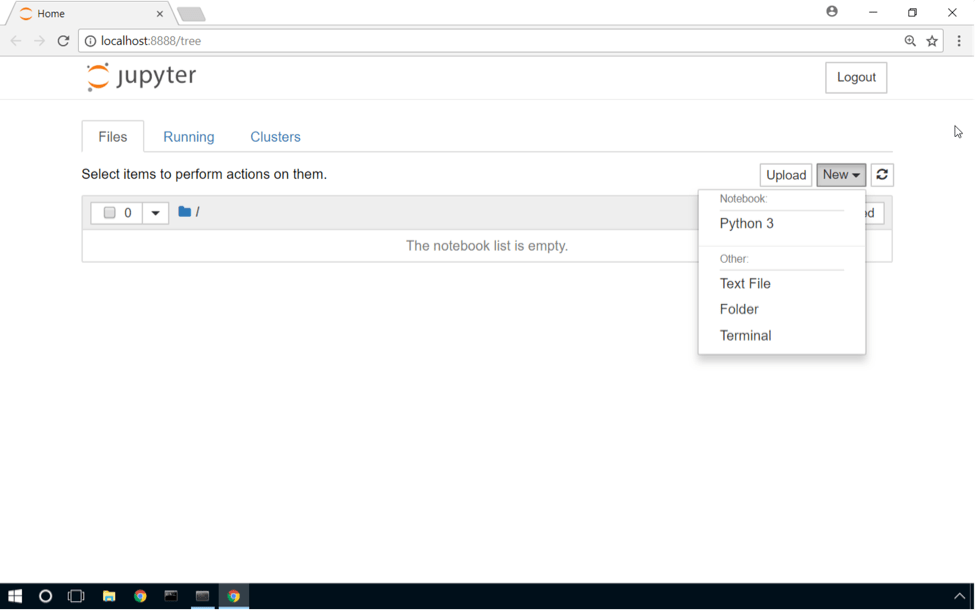Open Cortana search circle

(x=45, y=596)
